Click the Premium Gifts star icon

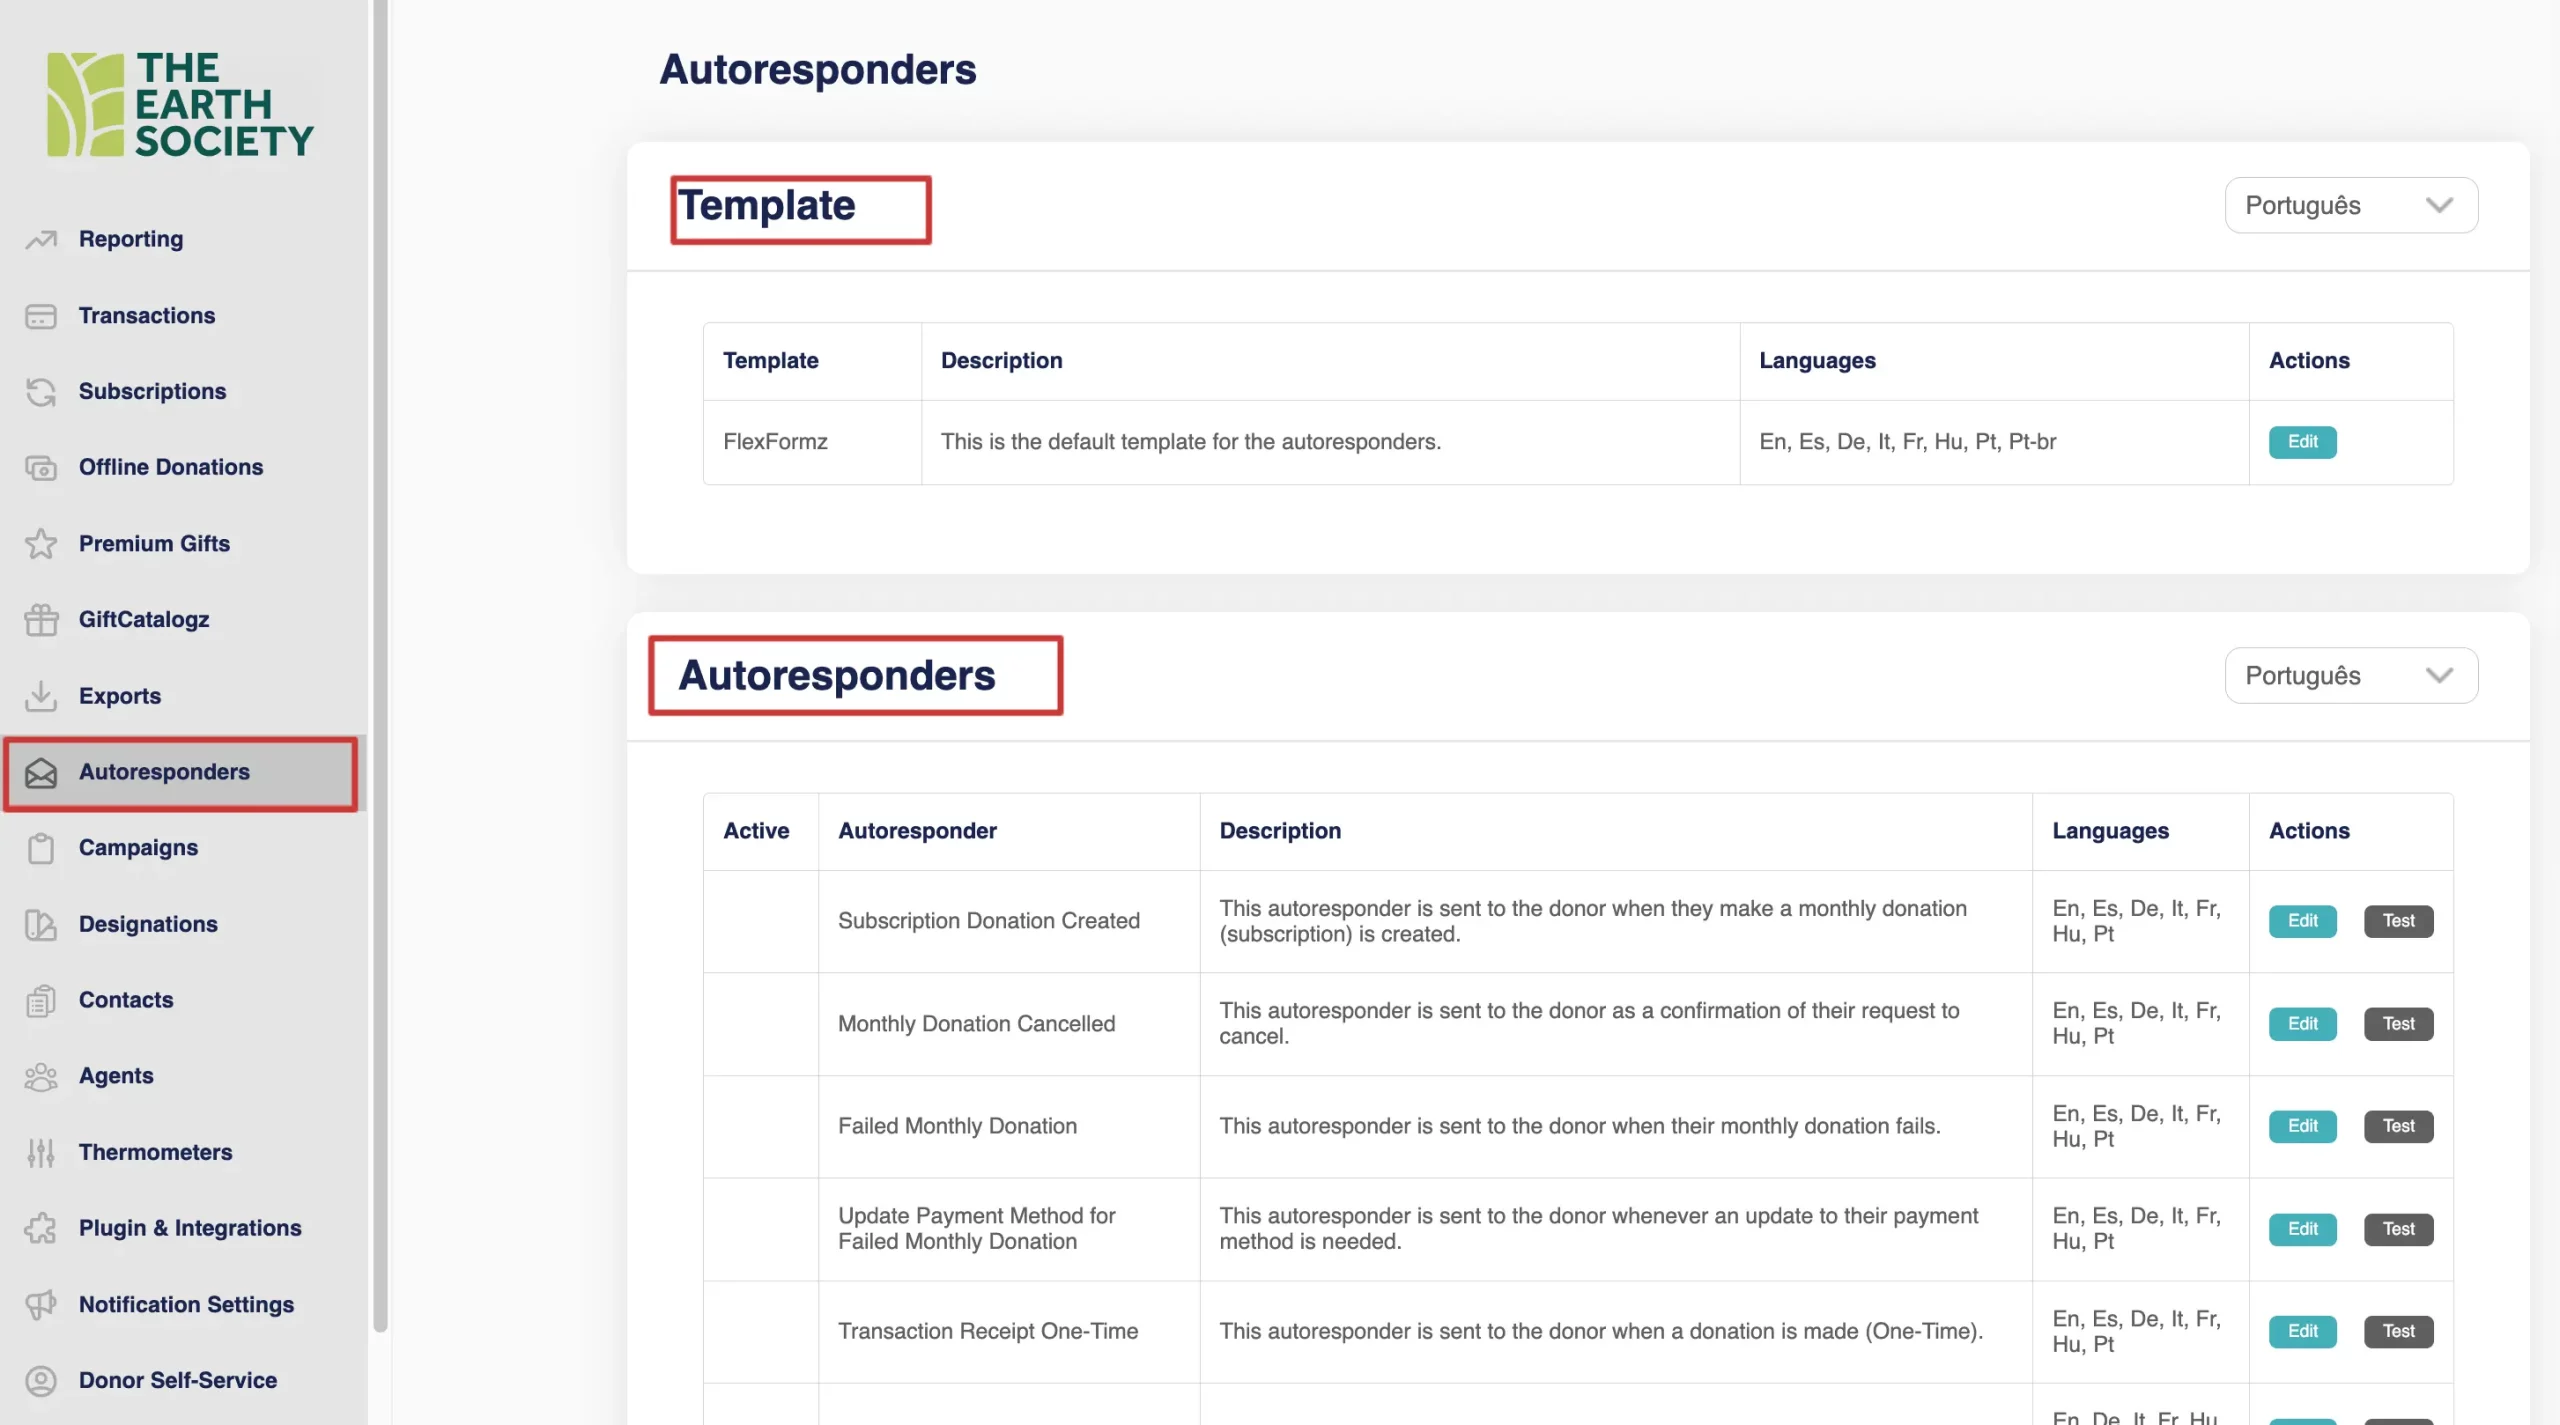coord(41,544)
